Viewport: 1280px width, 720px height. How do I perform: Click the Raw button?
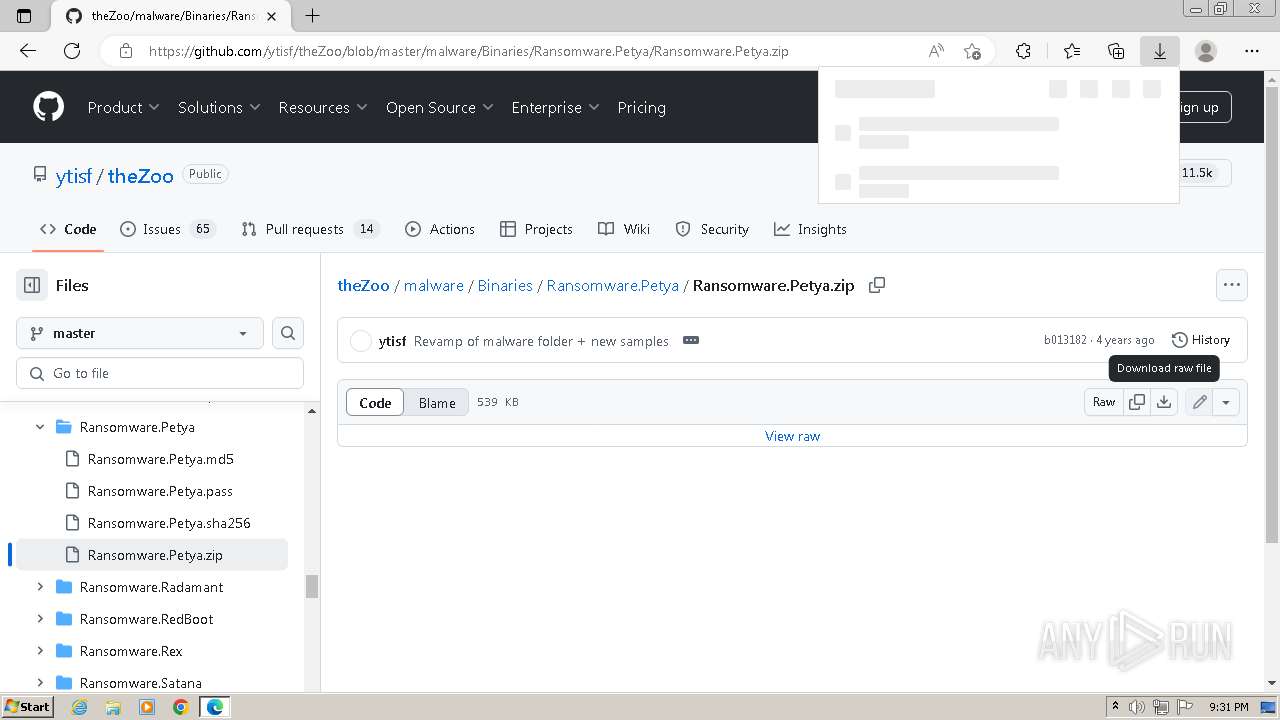1104,402
